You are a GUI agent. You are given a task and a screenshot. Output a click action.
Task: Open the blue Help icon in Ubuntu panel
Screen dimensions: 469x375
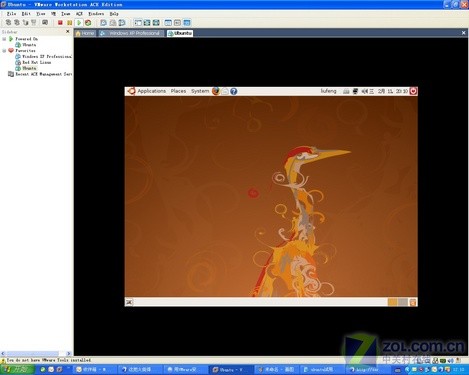(x=234, y=91)
